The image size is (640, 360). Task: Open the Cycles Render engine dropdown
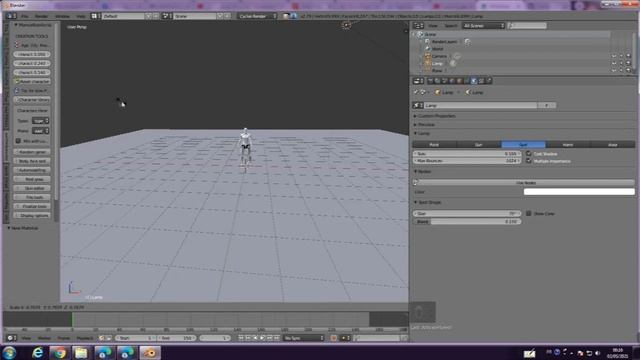(x=257, y=16)
